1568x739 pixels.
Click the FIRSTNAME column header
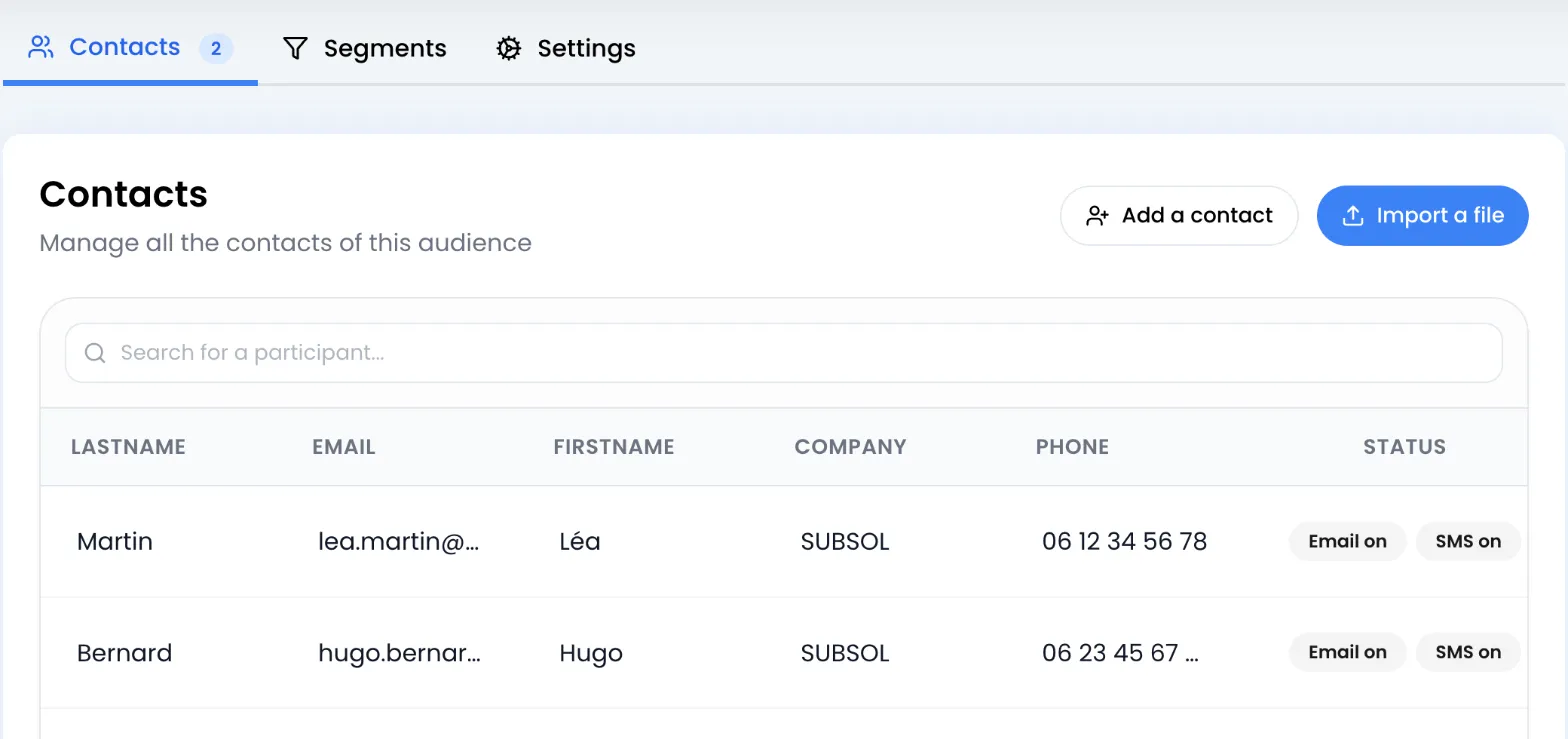click(614, 447)
